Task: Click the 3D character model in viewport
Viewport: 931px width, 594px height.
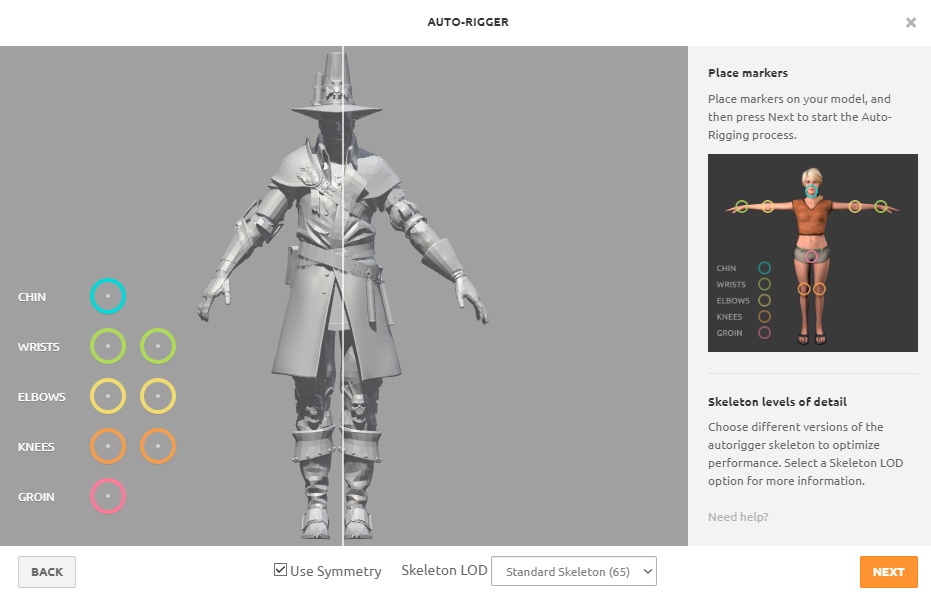Action: tap(343, 296)
